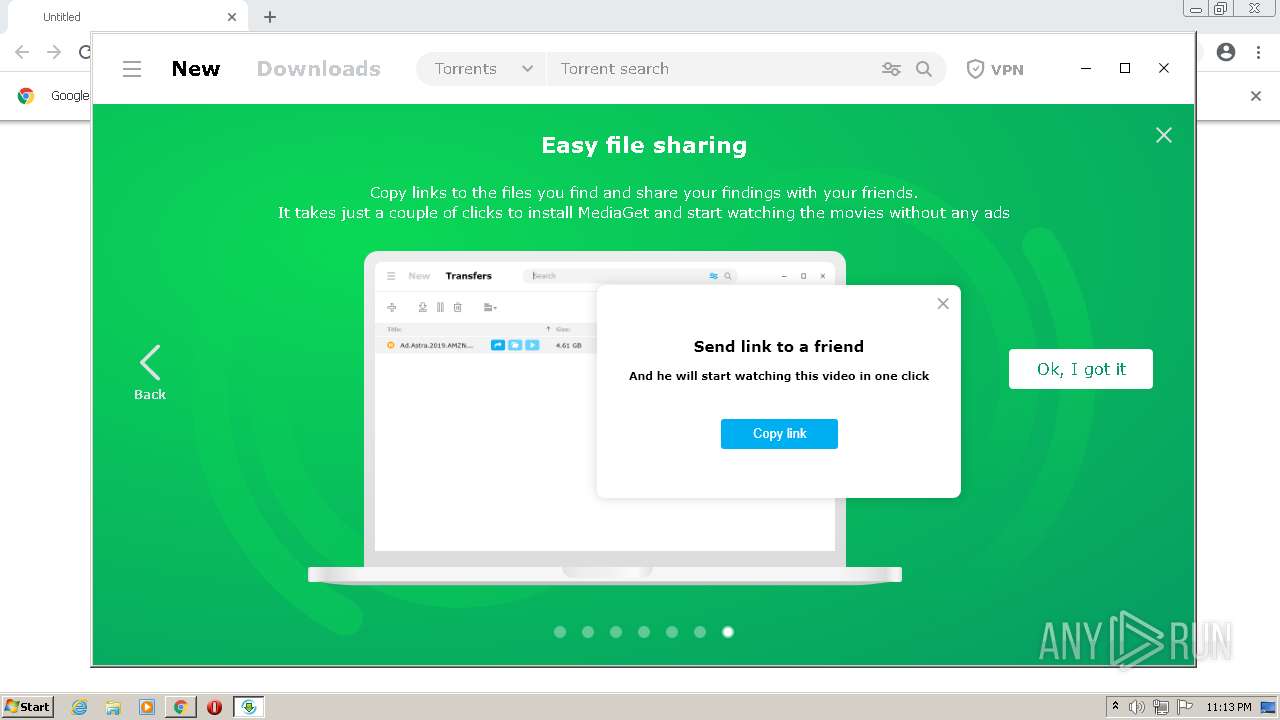Jump to the second tutorial slide dot
The width and height of the screenshot is (1280, 720).
pos(588,632)
